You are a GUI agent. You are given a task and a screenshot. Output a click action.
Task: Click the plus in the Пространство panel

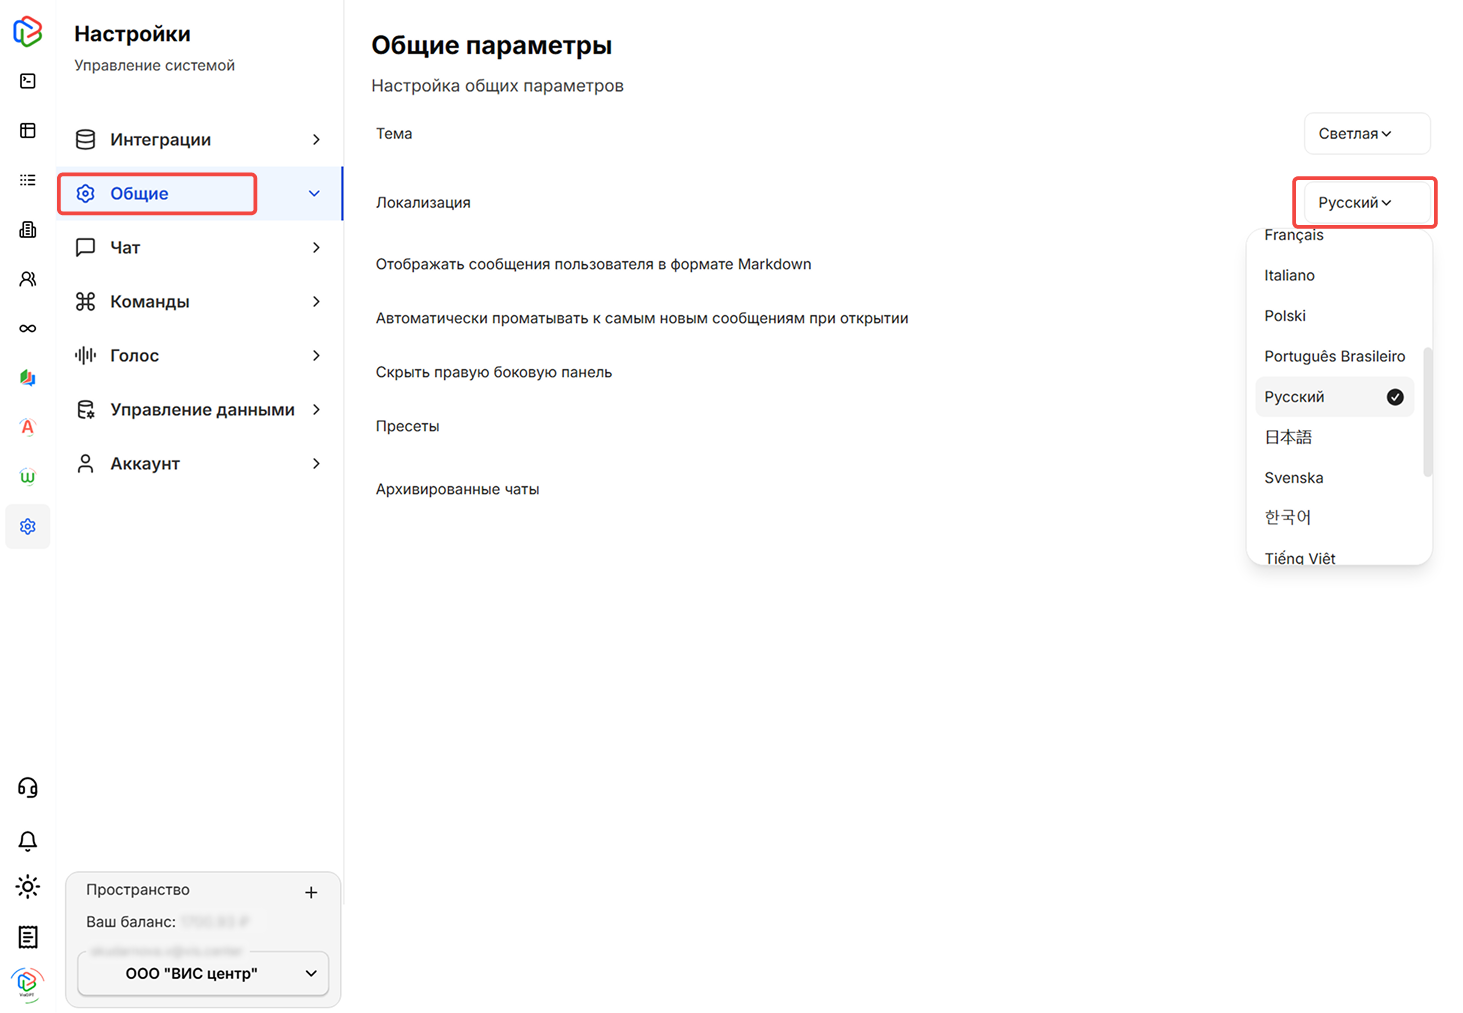[311, 892]
